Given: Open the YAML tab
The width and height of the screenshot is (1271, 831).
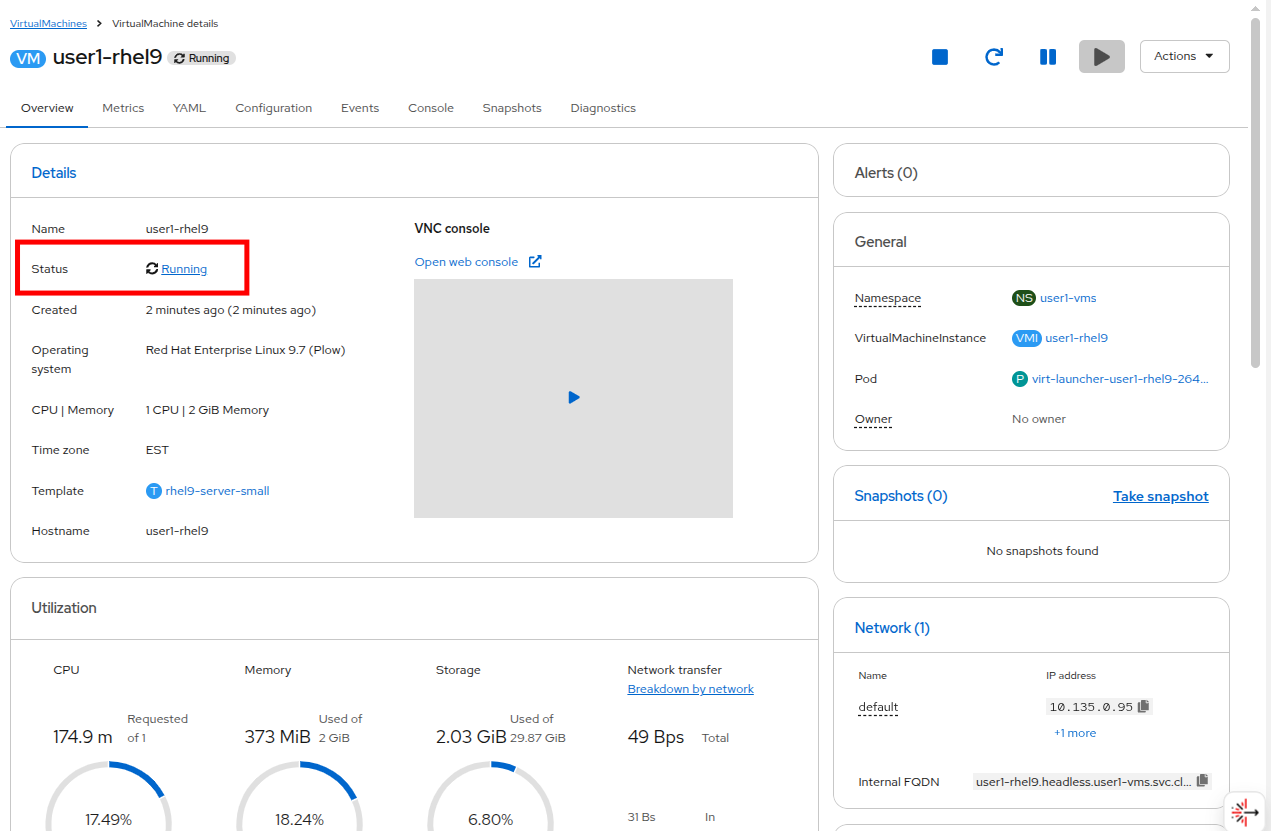Looking at the screenshot, I should [x=189, y=108].
